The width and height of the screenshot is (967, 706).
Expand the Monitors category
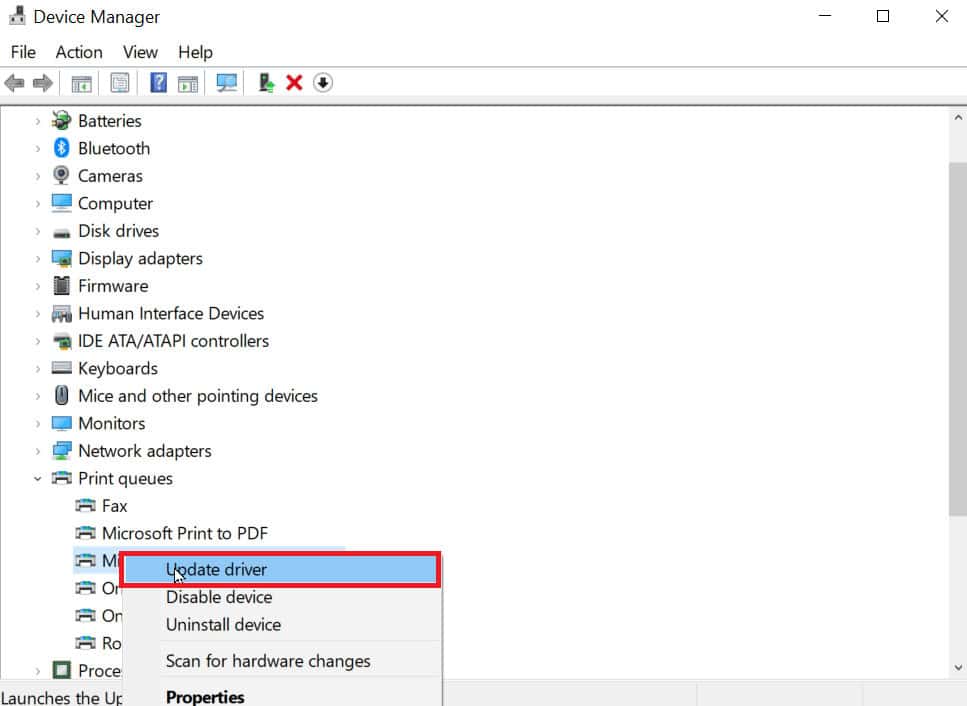(38, 424)
